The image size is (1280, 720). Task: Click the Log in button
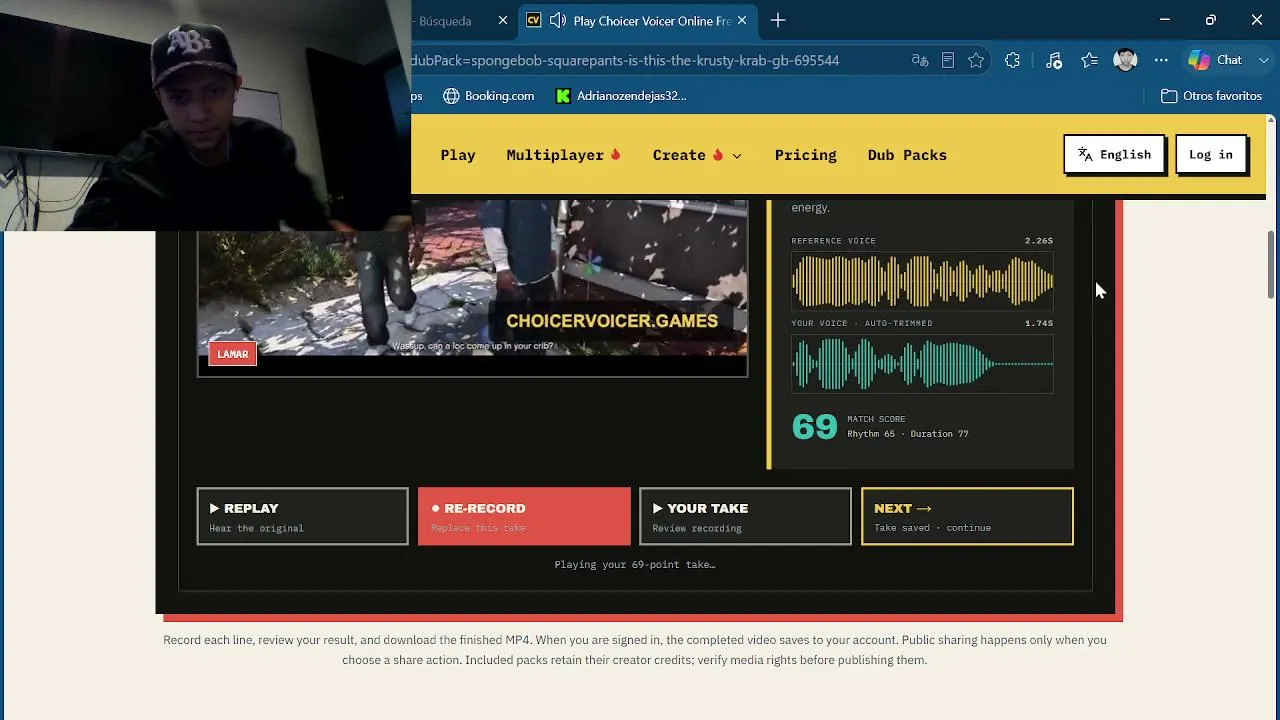tap(1211, 155)
